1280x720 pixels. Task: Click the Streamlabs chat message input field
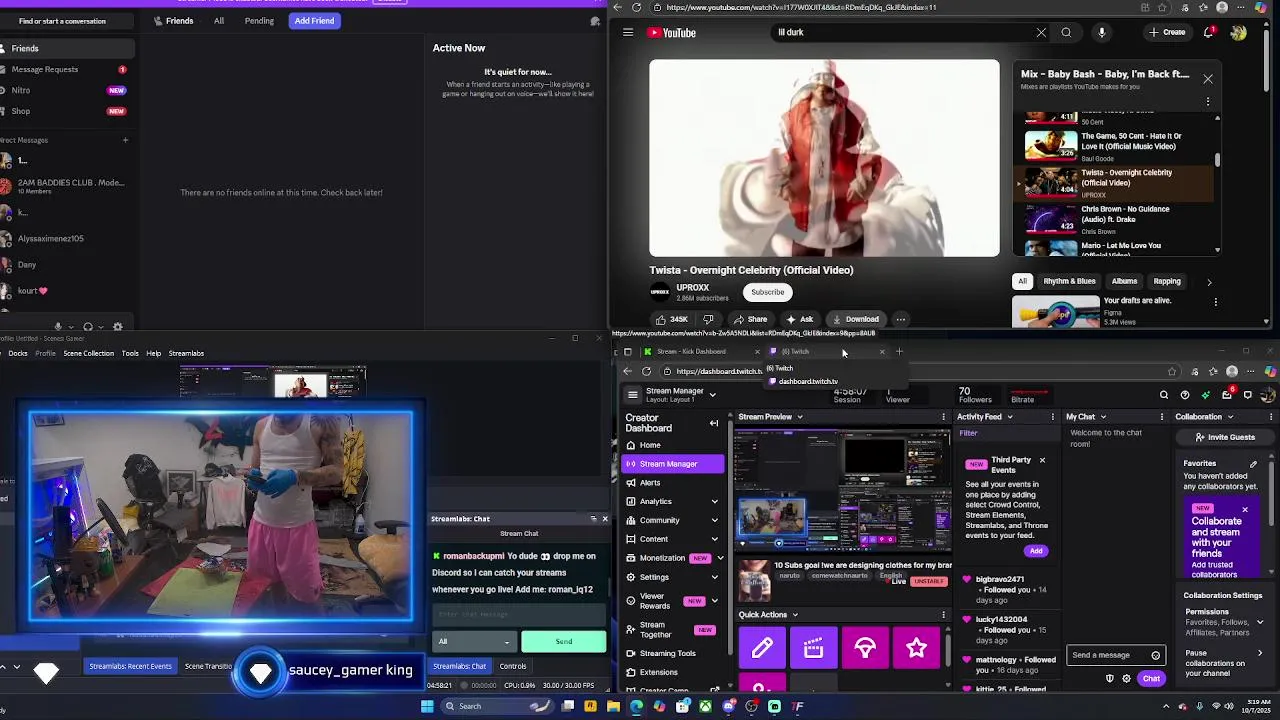(x=518, y=614)
